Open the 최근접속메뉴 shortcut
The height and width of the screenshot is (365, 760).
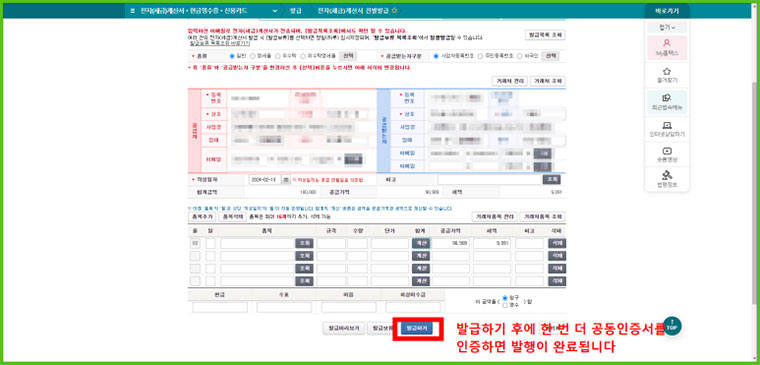coord(667,101)
